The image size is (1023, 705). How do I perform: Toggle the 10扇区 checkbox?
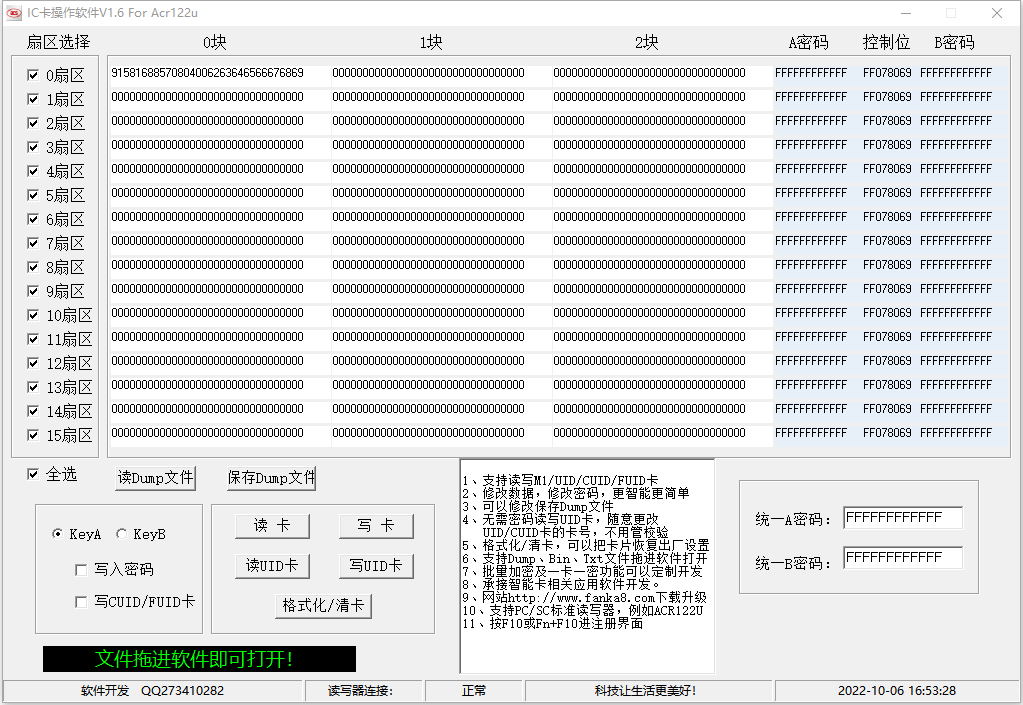pos(33,315)
